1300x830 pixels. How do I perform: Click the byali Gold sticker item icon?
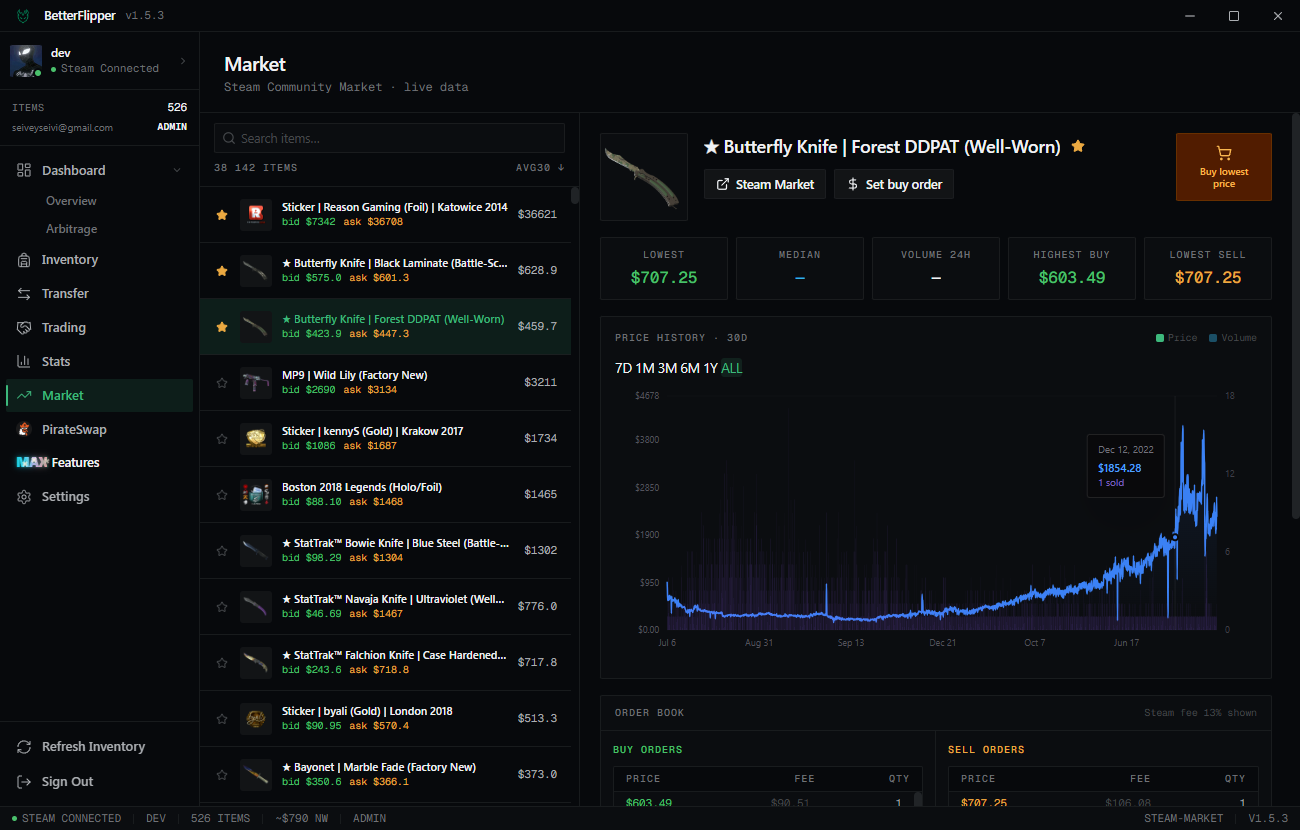tap(256, 719)
